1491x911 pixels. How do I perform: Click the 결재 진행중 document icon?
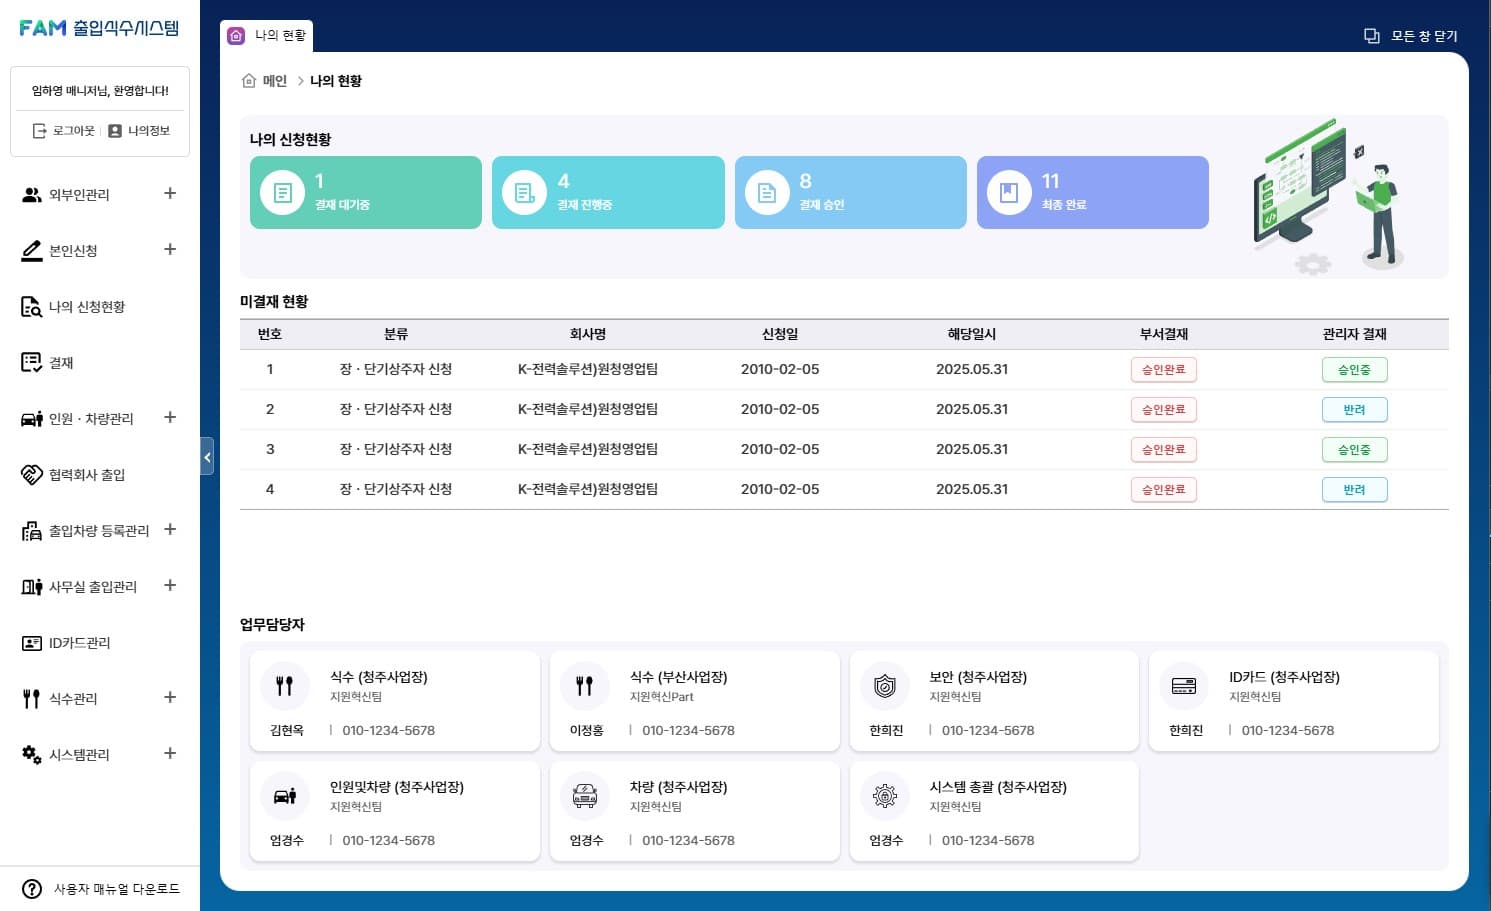tap(525, 192)
